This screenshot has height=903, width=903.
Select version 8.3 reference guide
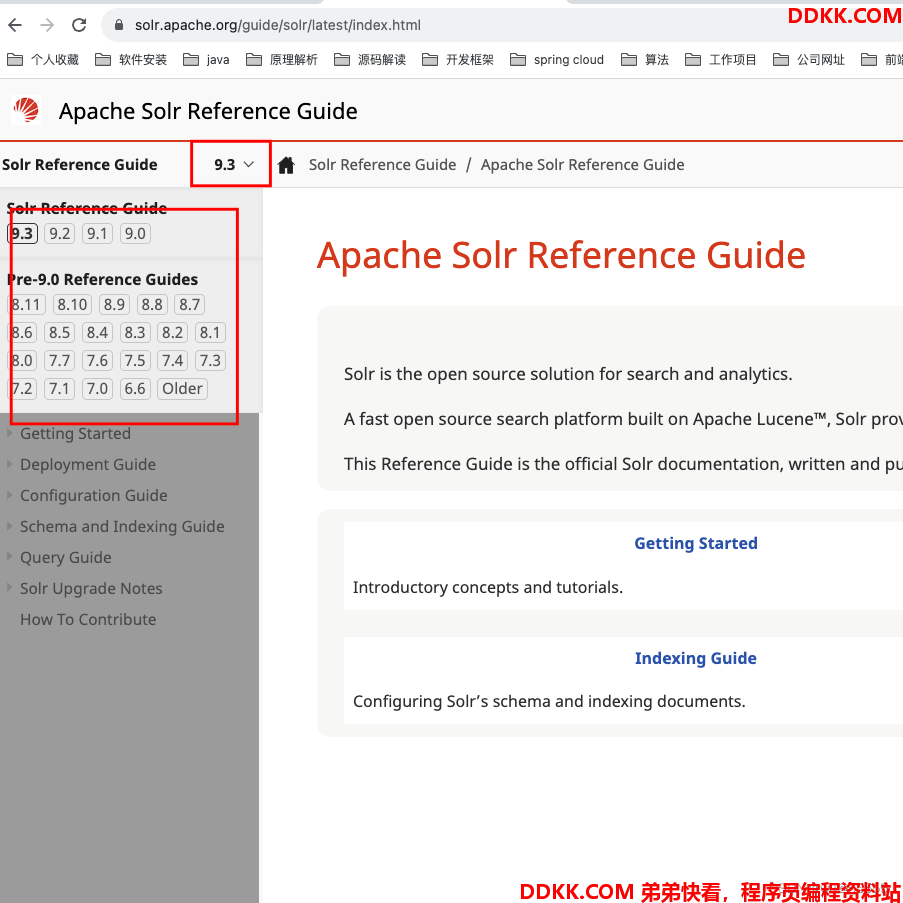(x=135, y=333)
